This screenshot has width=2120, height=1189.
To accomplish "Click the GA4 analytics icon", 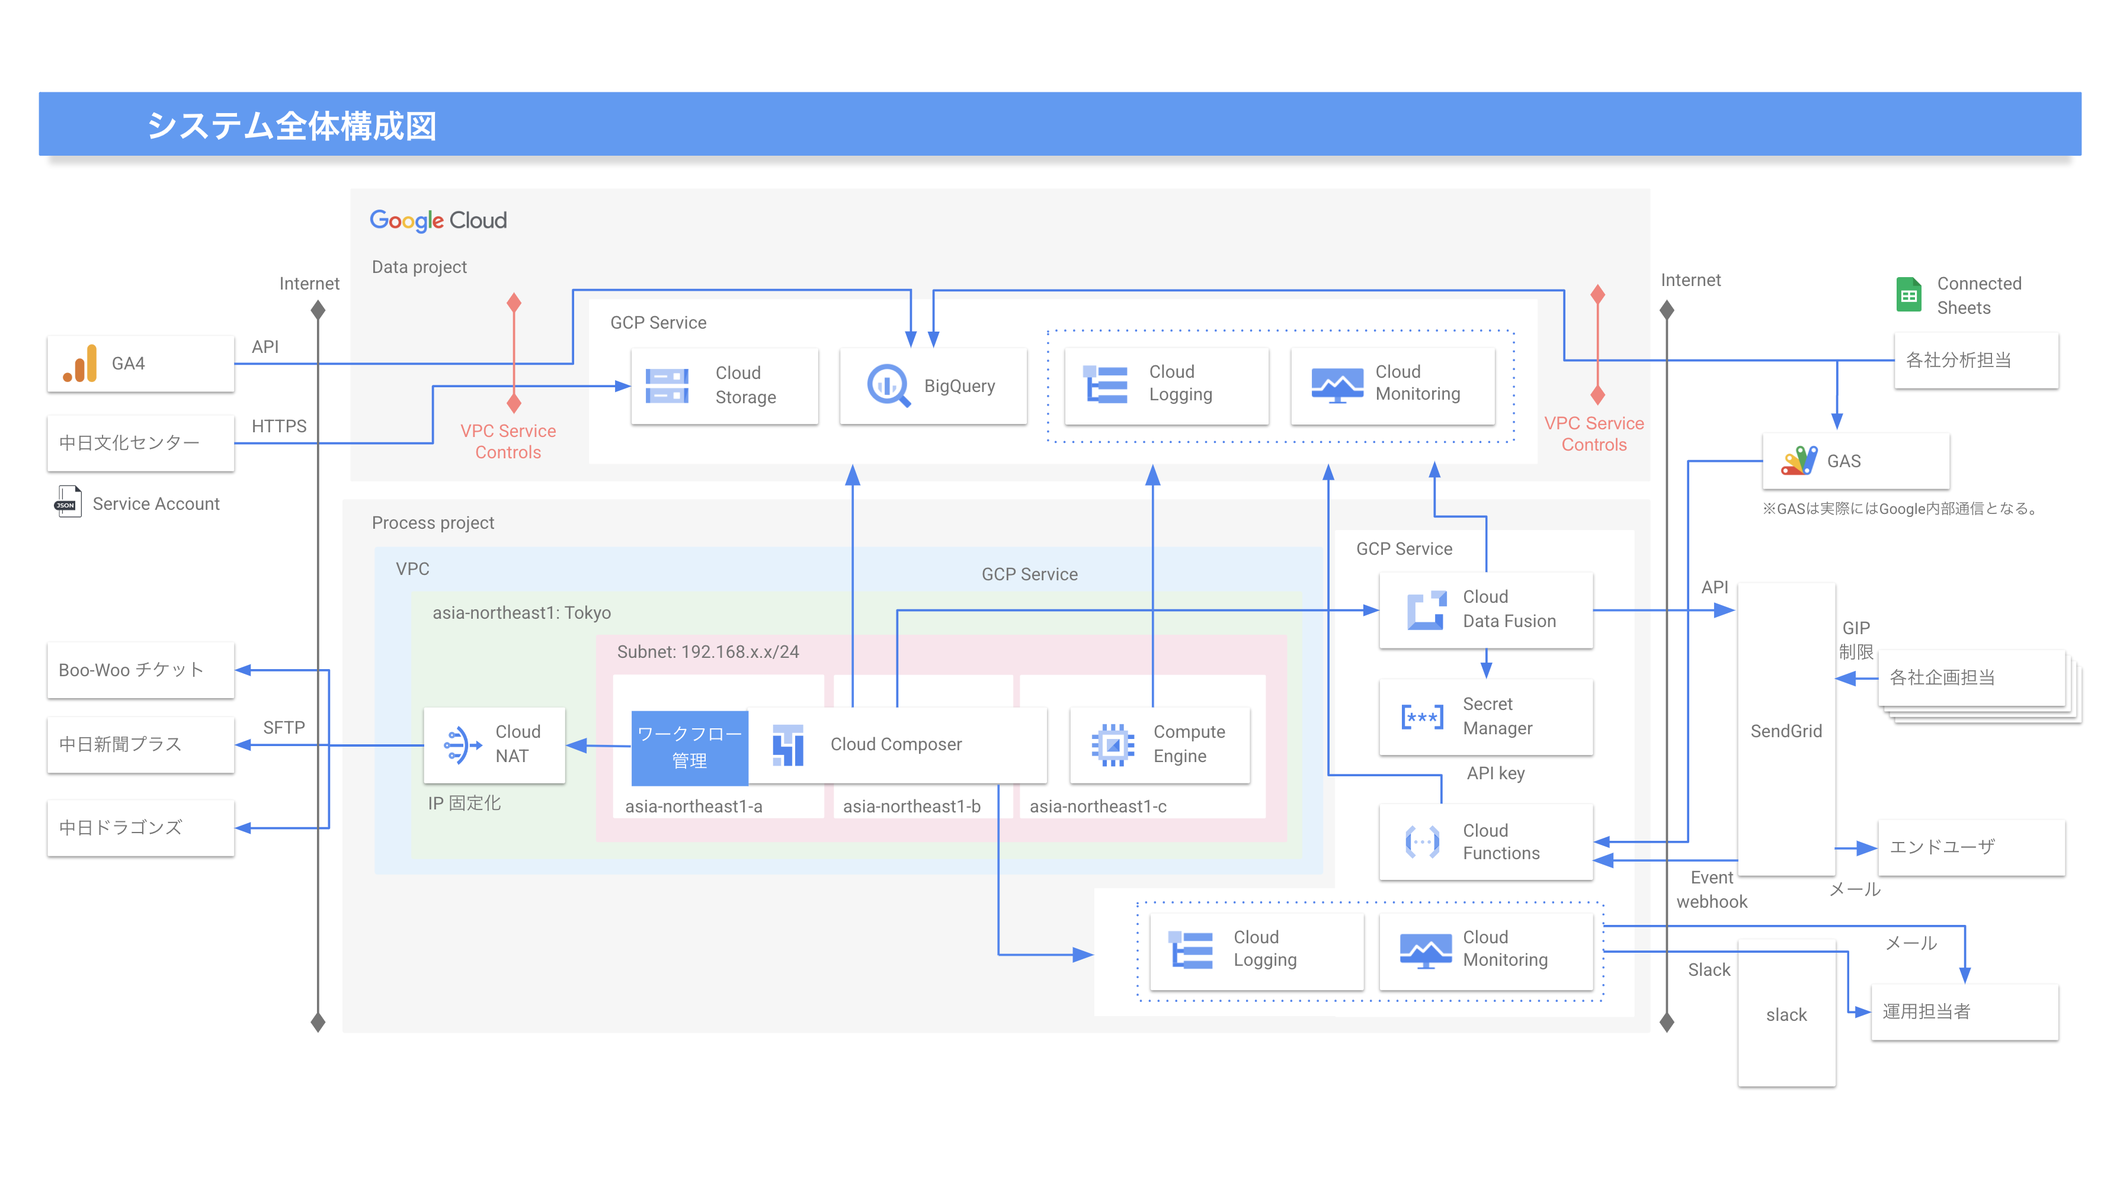I will pyautogui.click(x=80, y=363).
